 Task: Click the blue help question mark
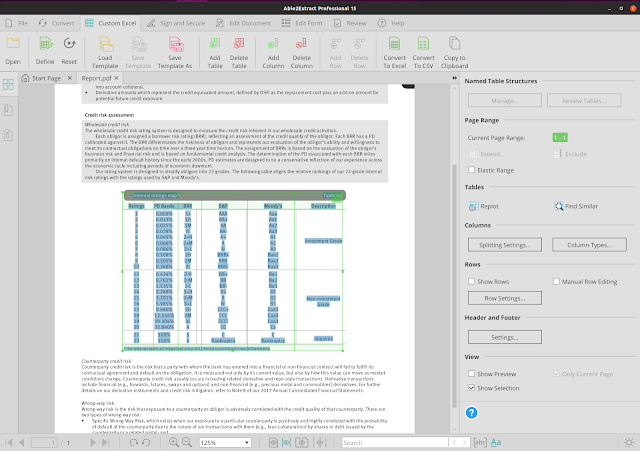[471, 413]
